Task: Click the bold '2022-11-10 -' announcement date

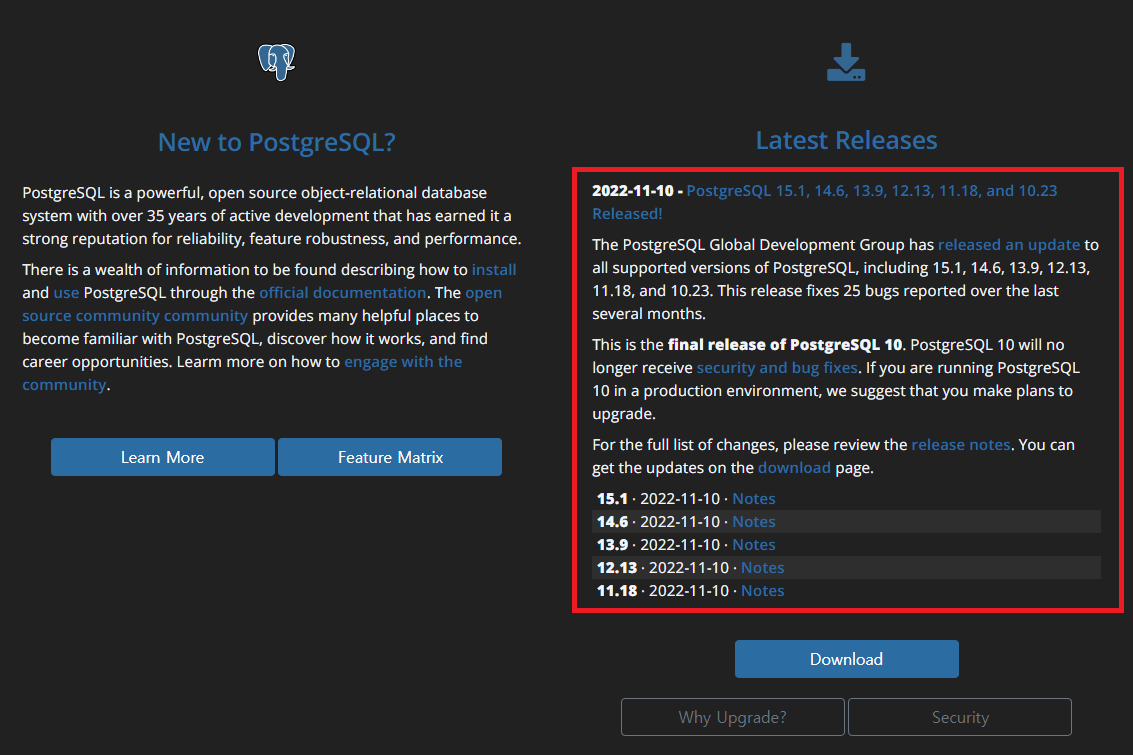Action: click(637, 191)
